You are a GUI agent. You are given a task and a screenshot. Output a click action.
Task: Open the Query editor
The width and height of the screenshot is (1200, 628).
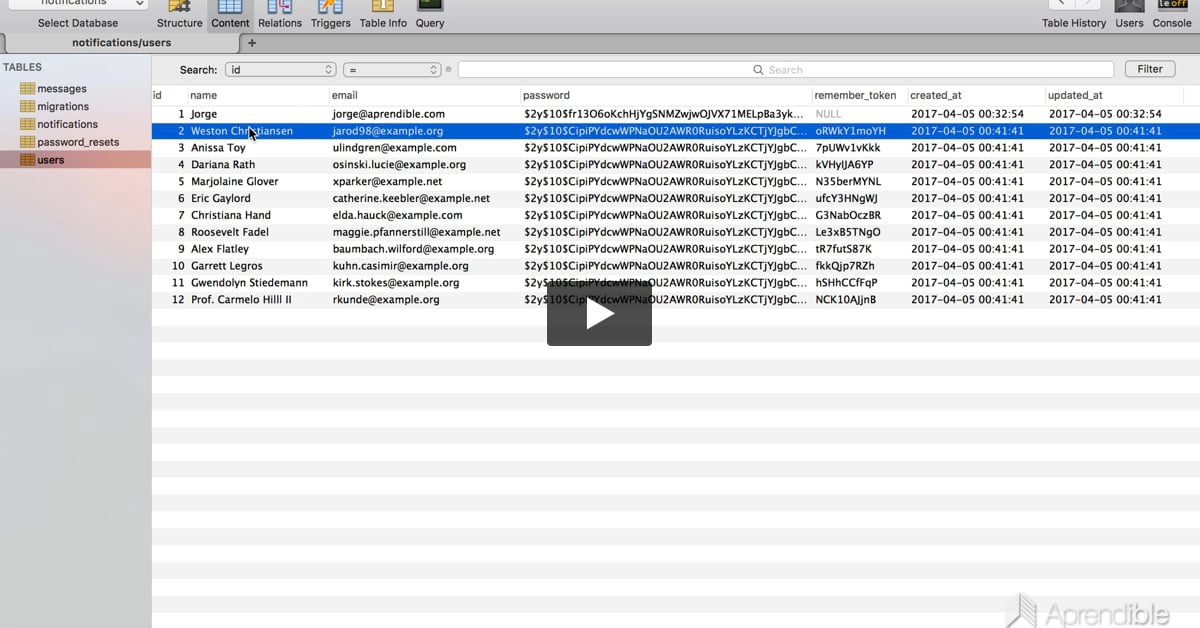(x=430, y=14)
